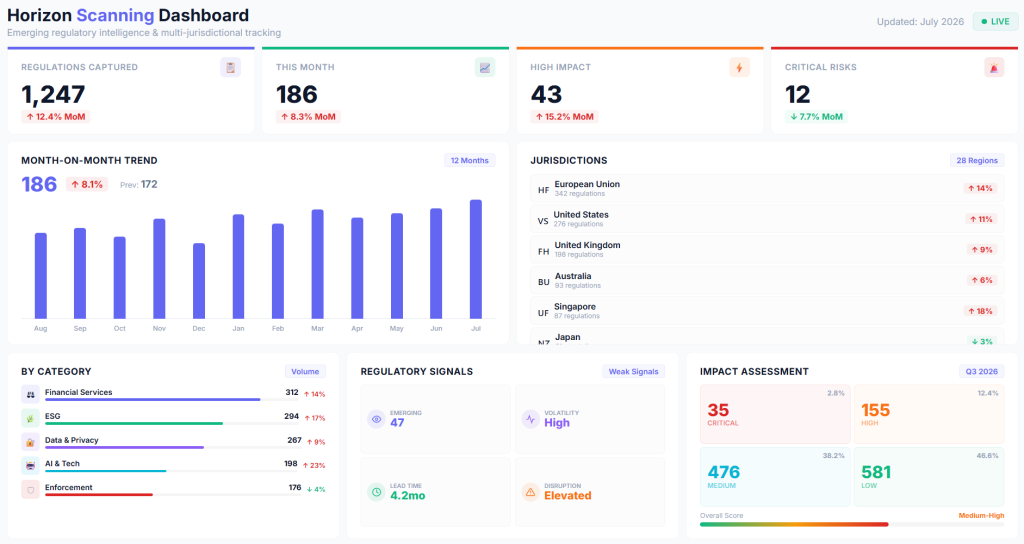Click the July bar in trend chart
This screenshot has height=544, width=1024.
[476, 259]
